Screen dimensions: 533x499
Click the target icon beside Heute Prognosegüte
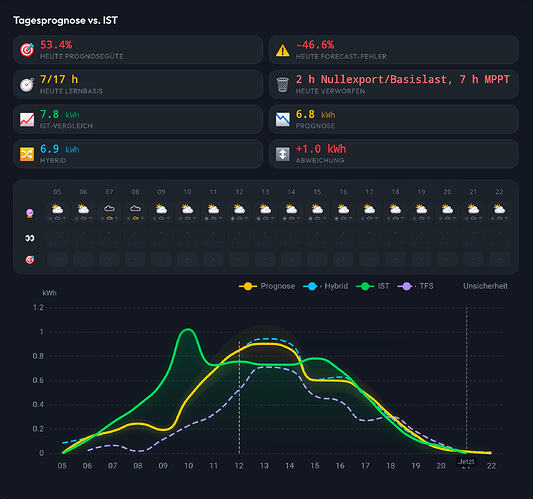[x=27, y=50]
